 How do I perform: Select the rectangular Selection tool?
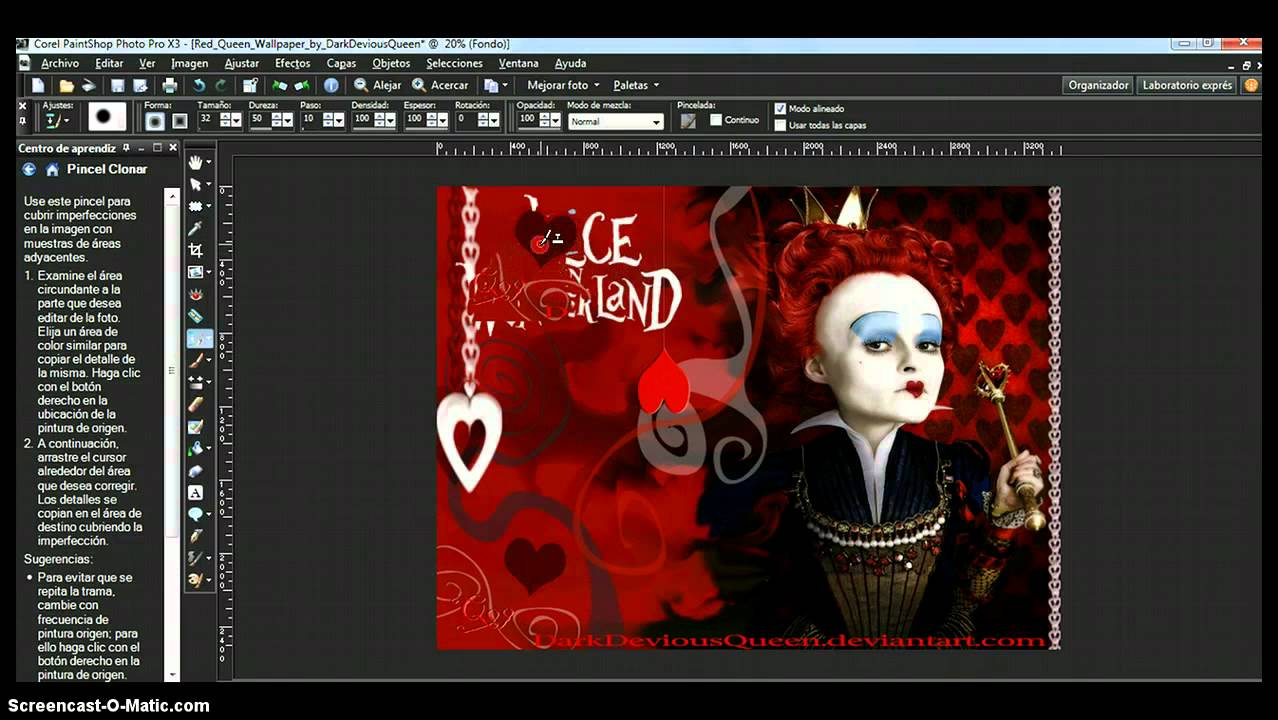click(x=196, y=206)
